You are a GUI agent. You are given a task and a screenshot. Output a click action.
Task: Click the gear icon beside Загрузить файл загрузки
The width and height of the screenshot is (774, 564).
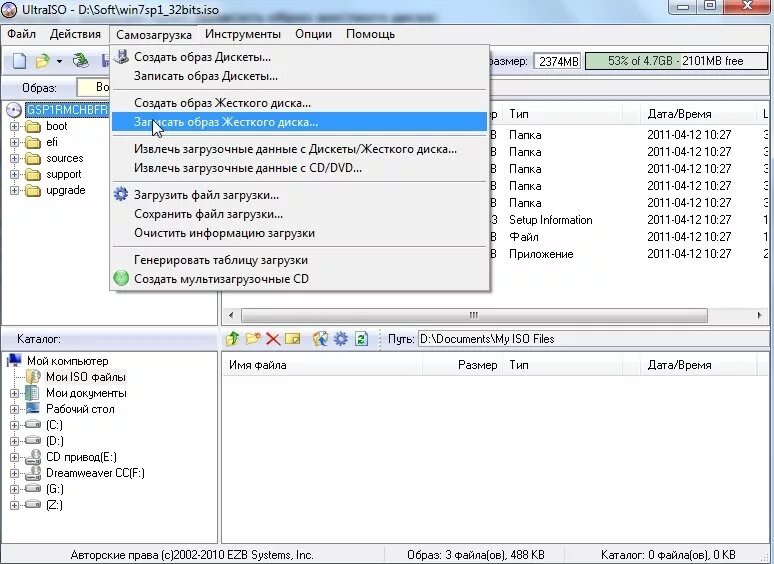coord(121,194)
